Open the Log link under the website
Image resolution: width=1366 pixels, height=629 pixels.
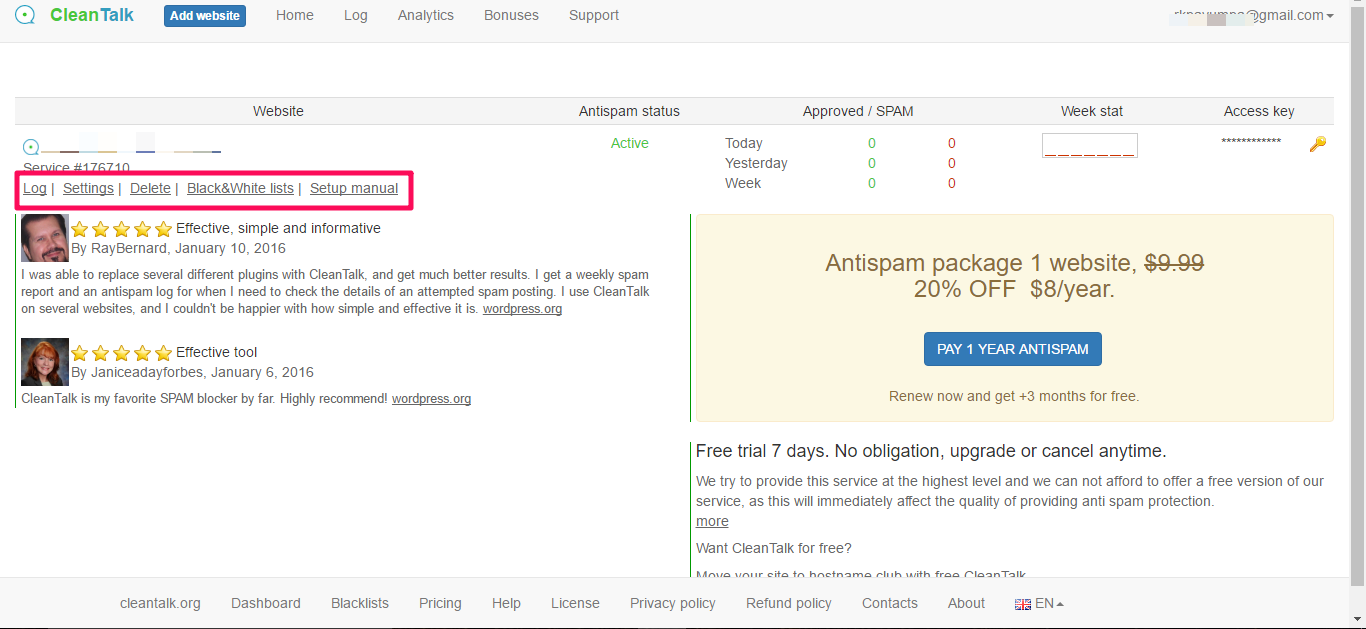point(35,188)
